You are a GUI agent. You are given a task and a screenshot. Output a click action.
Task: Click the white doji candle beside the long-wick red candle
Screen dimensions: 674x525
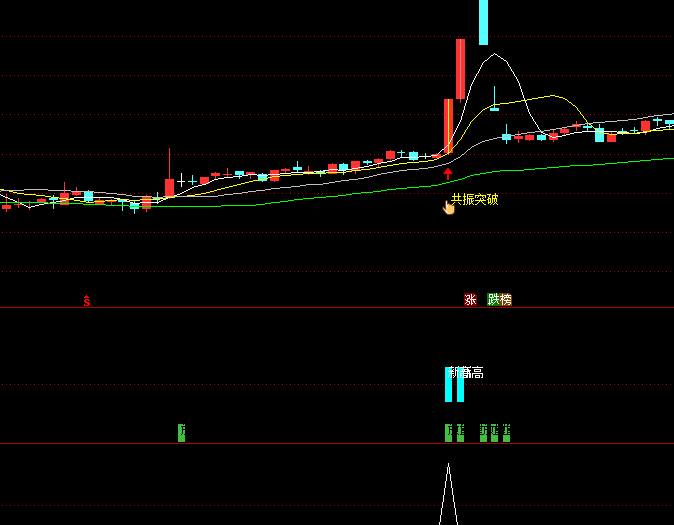tap(181, 180)
